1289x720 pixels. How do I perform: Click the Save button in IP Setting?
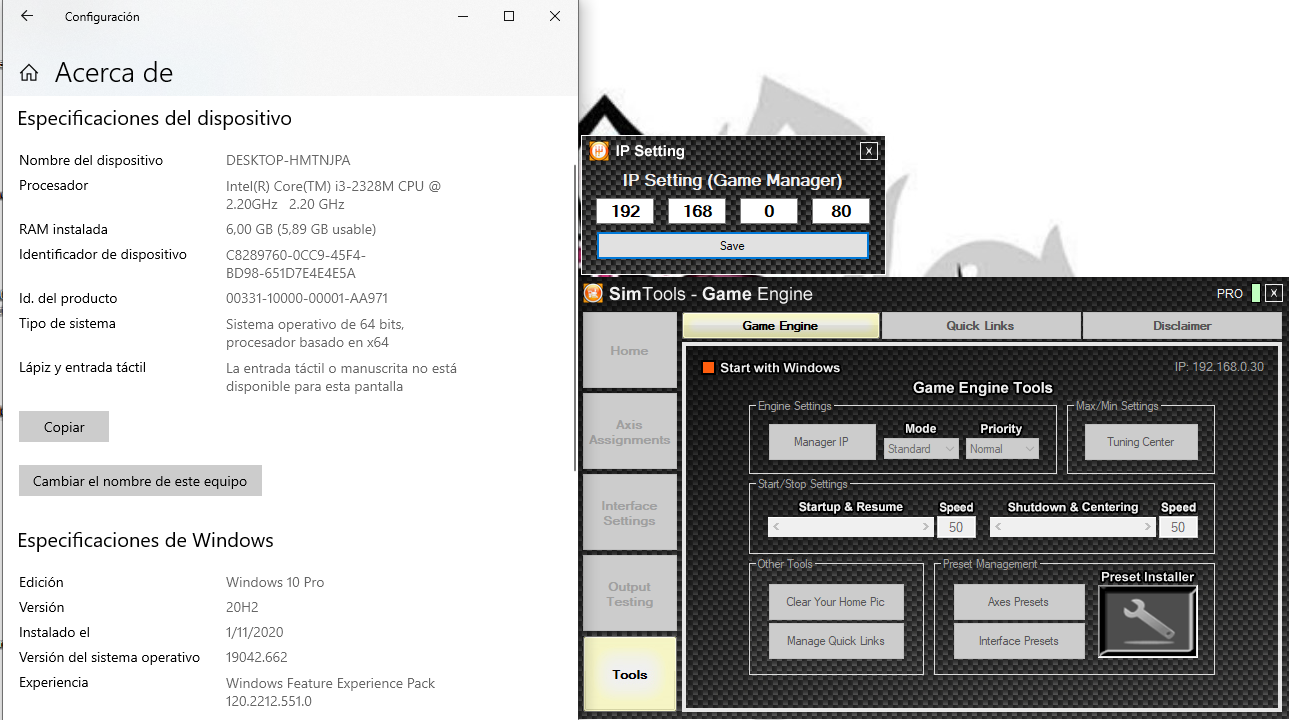tap(733, 245)
